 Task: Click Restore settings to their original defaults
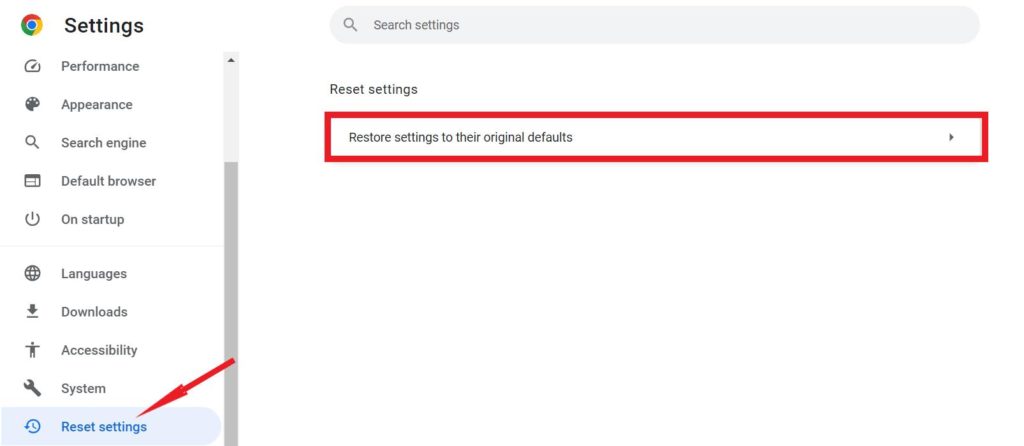(x=460, y=137)
